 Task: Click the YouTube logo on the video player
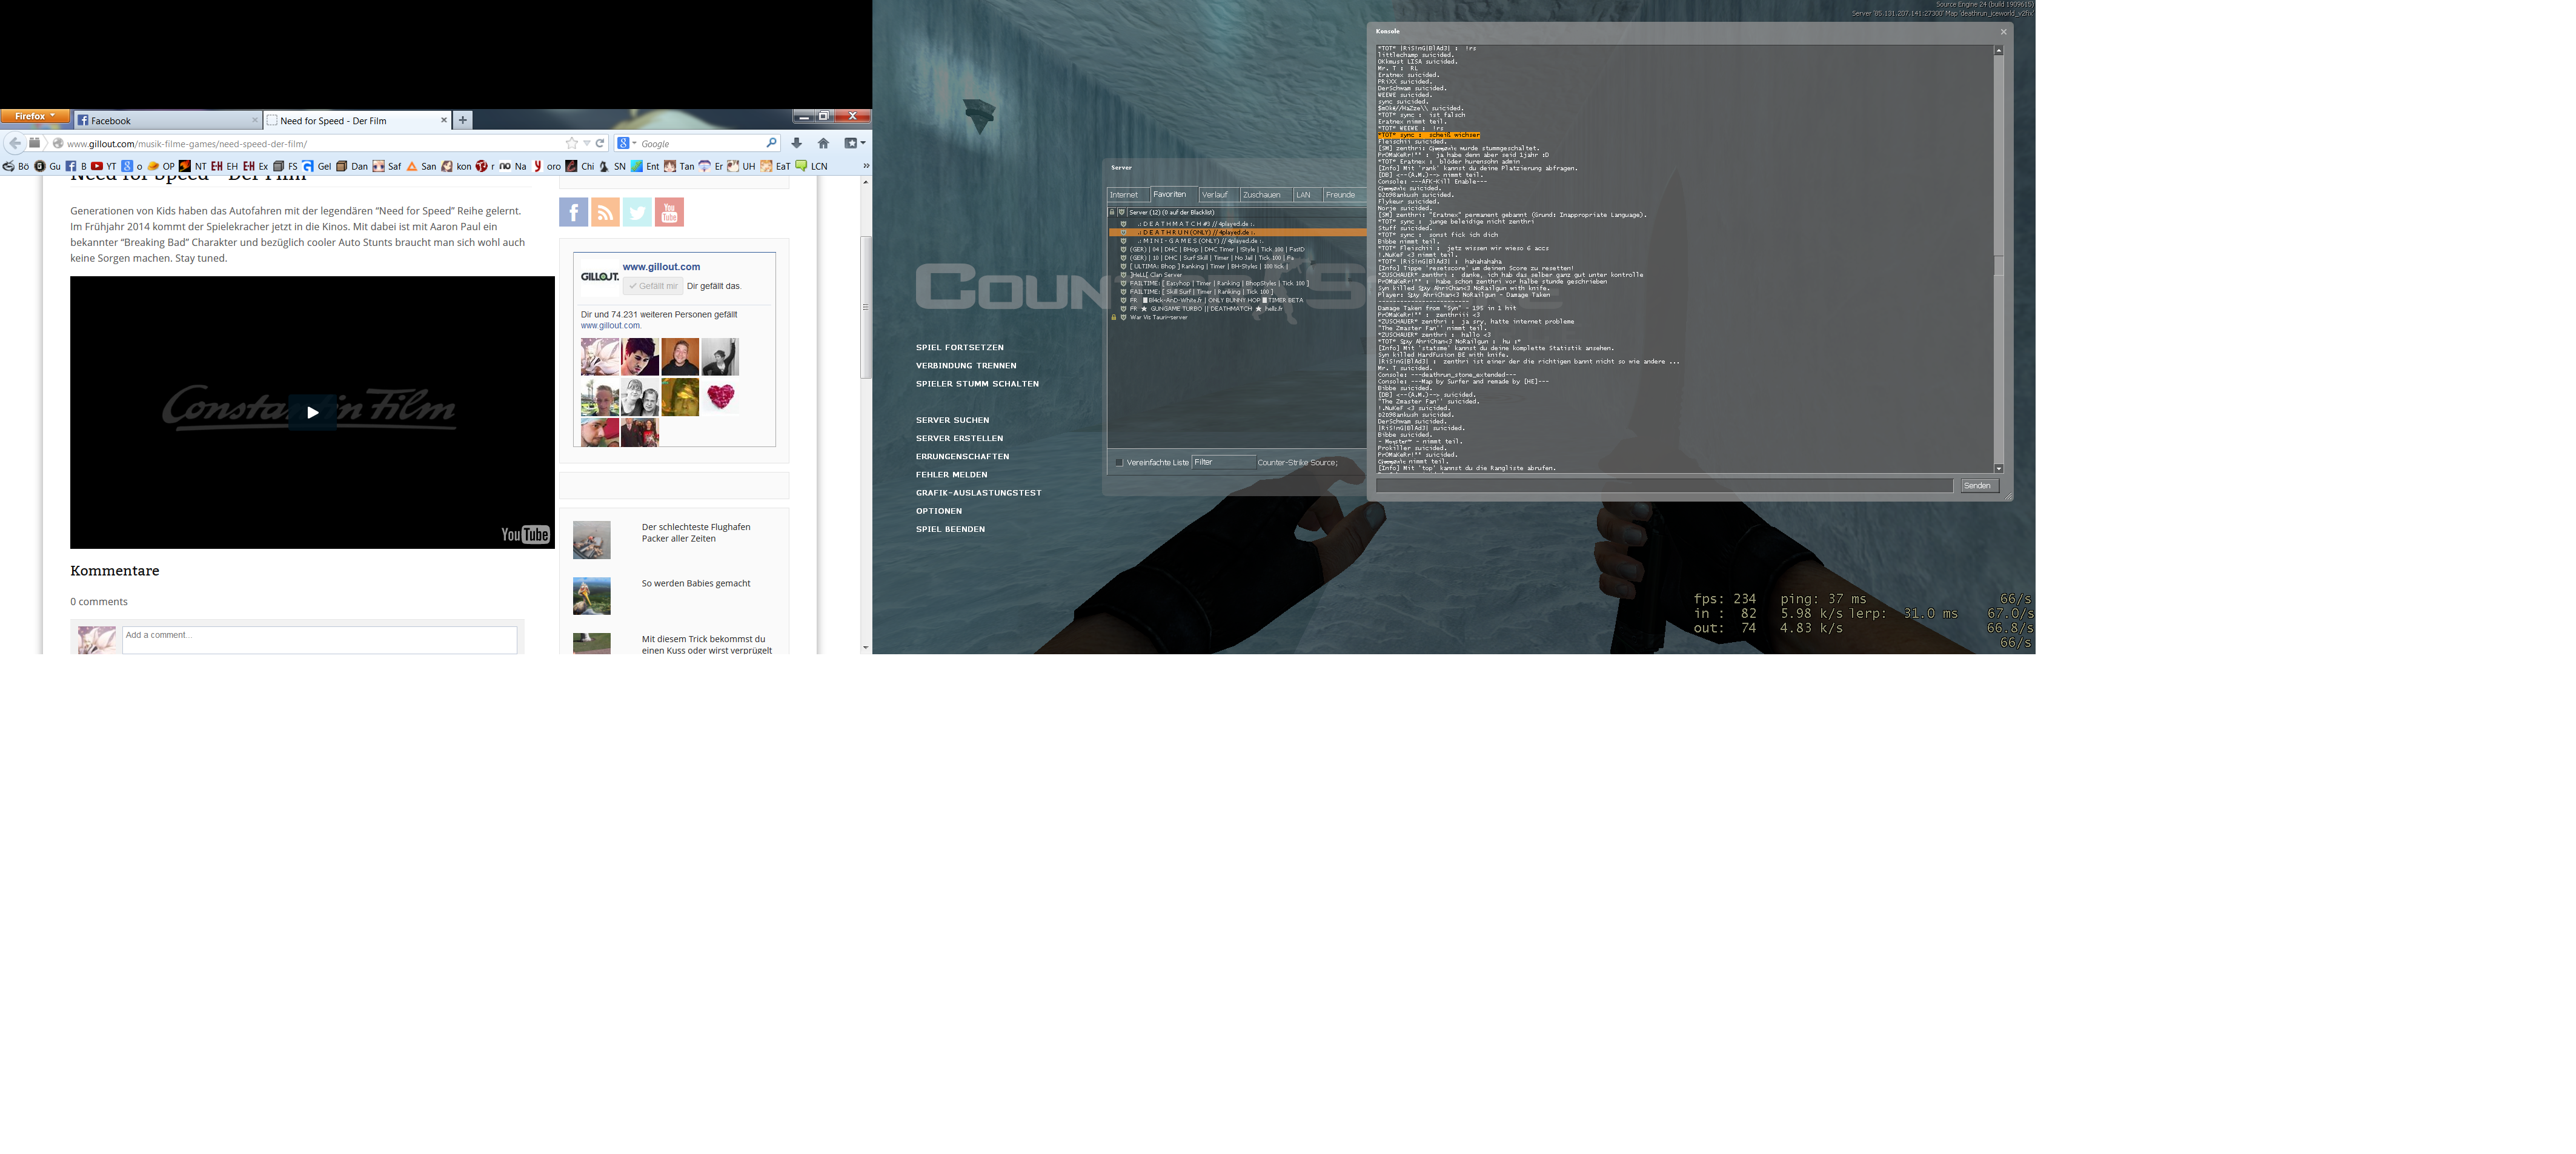[525, 535]
